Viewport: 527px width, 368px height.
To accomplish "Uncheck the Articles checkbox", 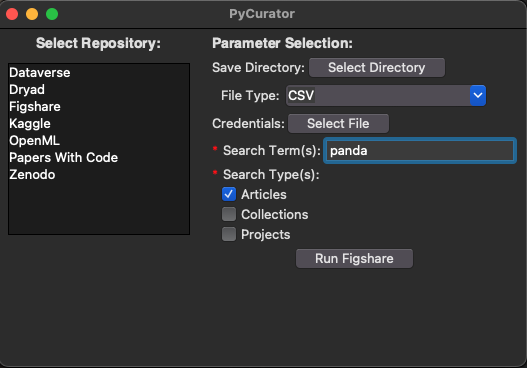I will coord(229,194).
